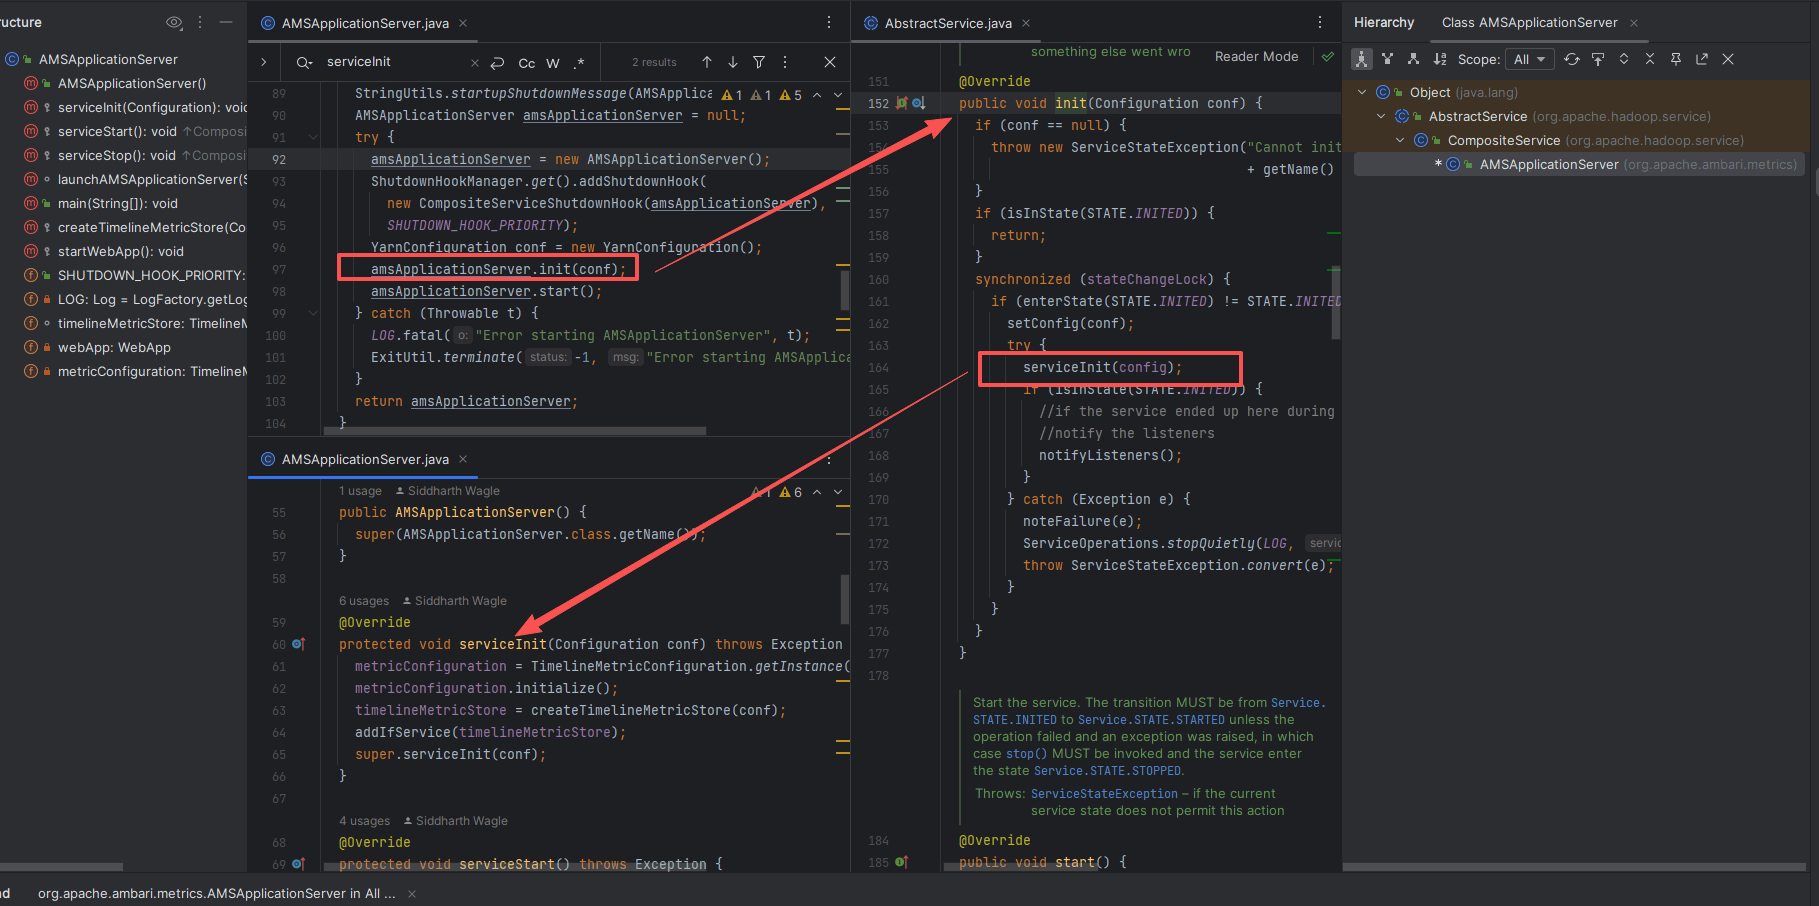Image resolution: width=1819 pixels, height=906 pixels.
Task: Select top AMSApplicationServer.java editor tab
Action: [x=365, y=23]
